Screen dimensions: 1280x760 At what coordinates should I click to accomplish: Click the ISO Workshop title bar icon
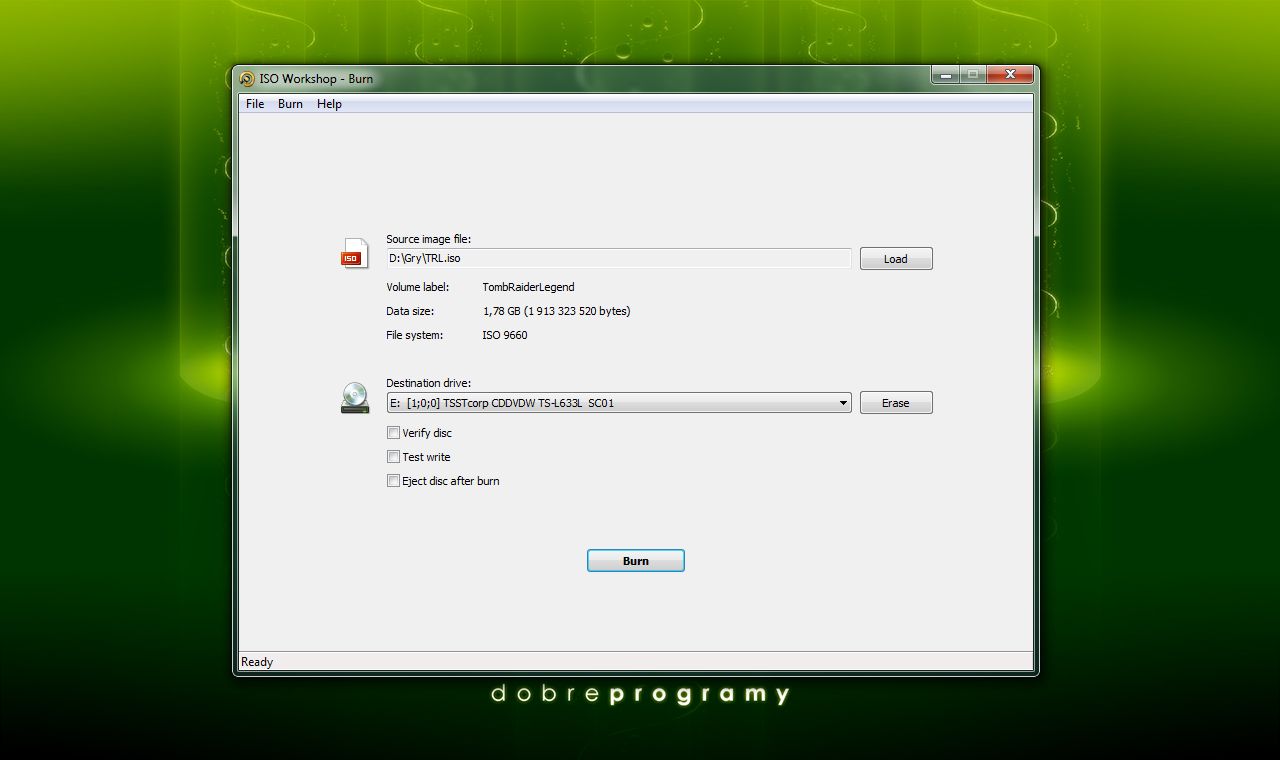click(x=247, y=79)
